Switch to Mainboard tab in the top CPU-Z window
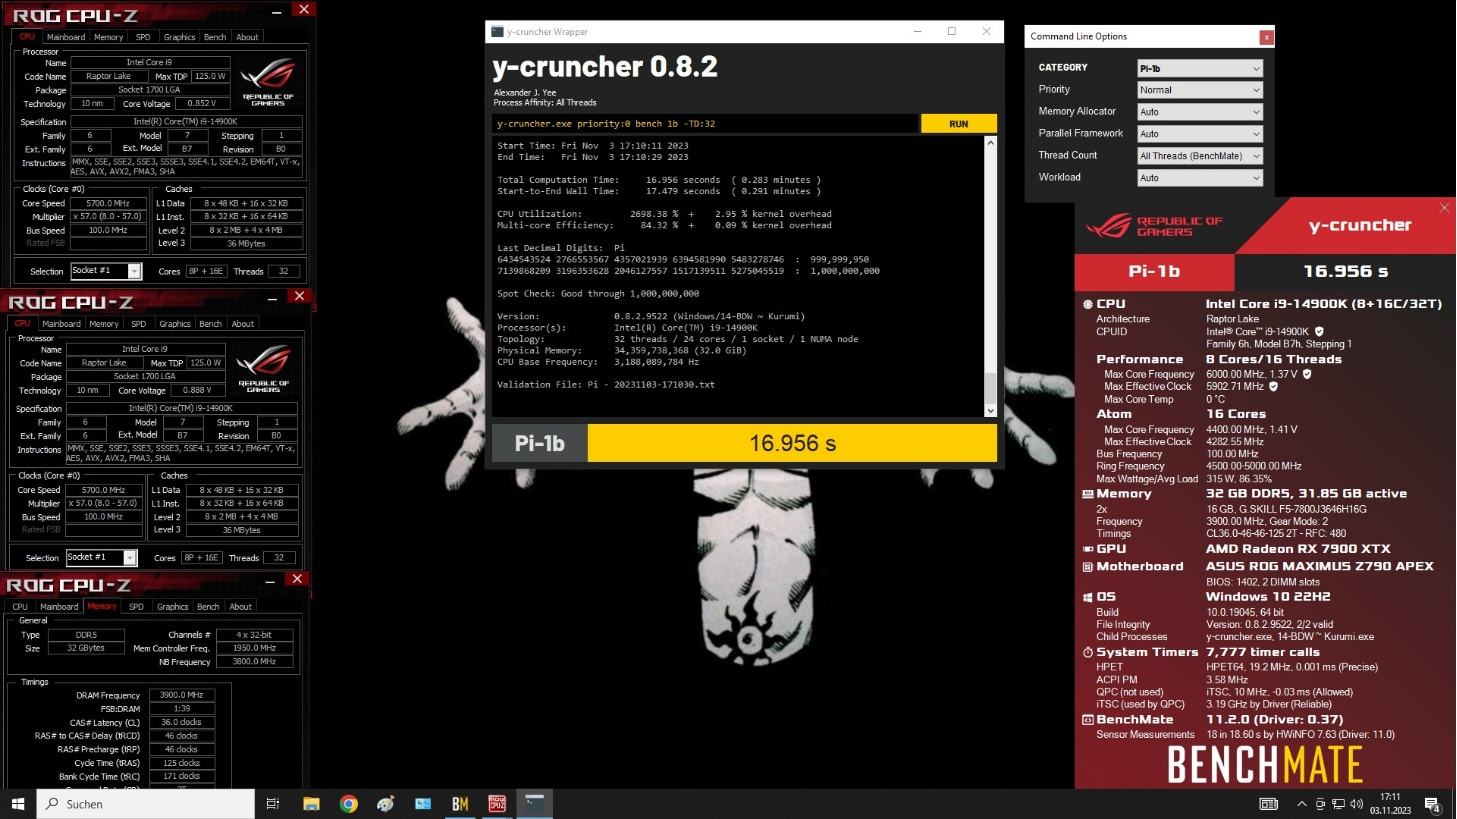This screenshot has height=819, width=1457. (67, 37)
